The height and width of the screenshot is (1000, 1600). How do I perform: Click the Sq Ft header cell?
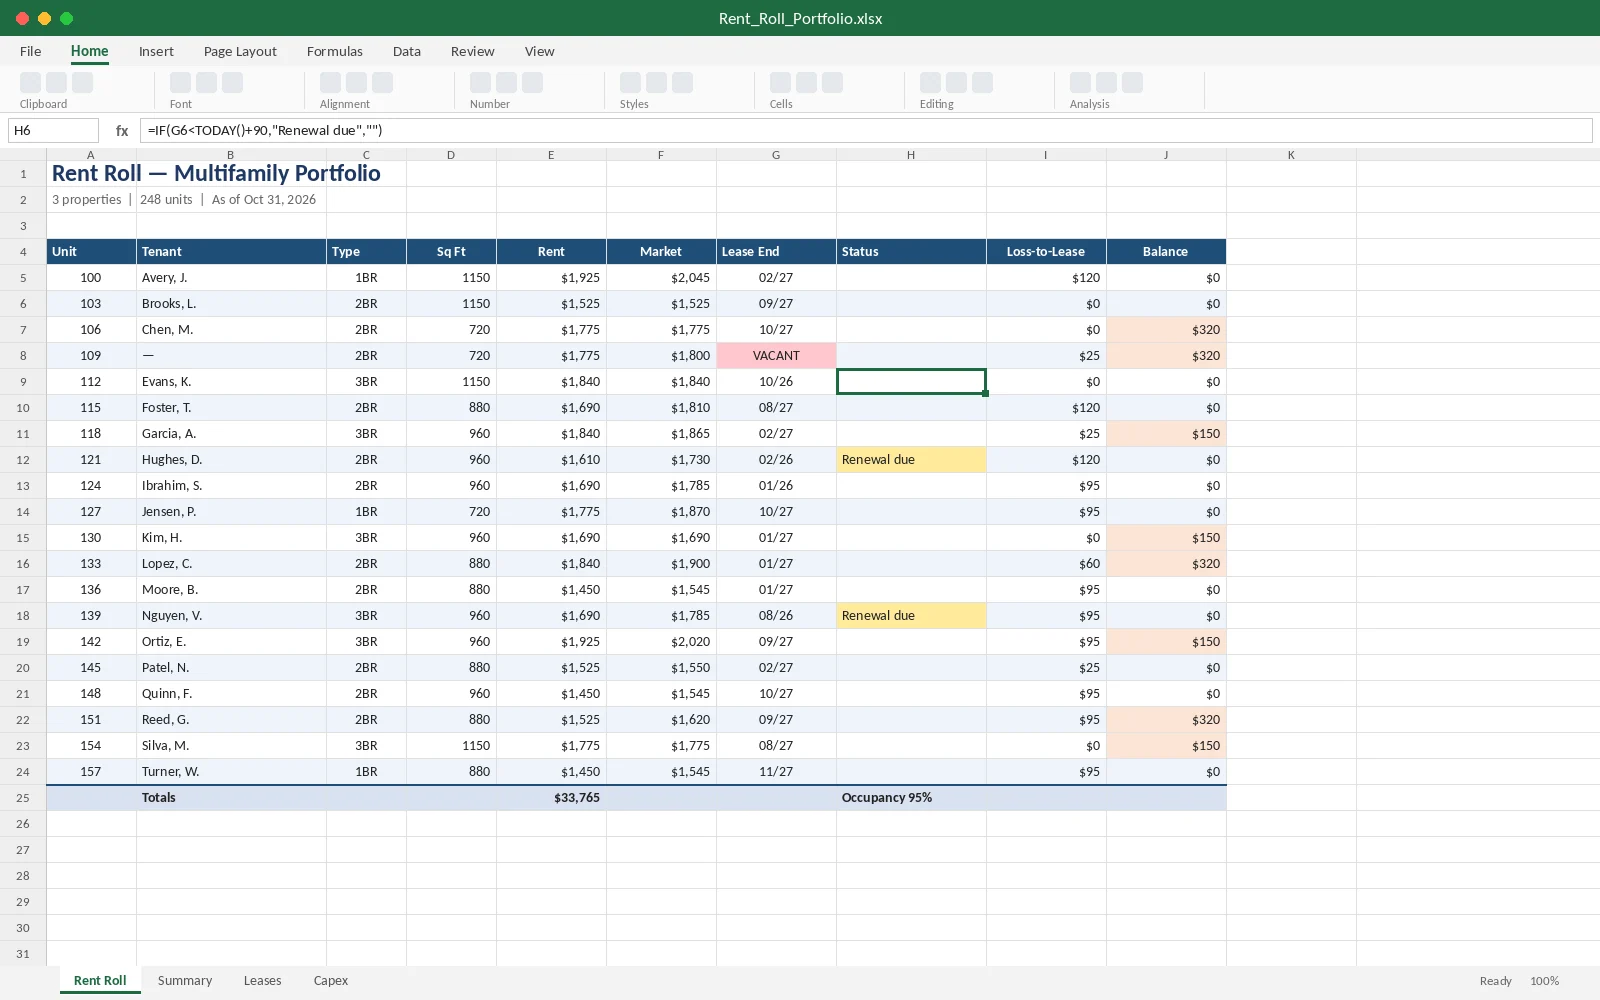click(451, 252)
